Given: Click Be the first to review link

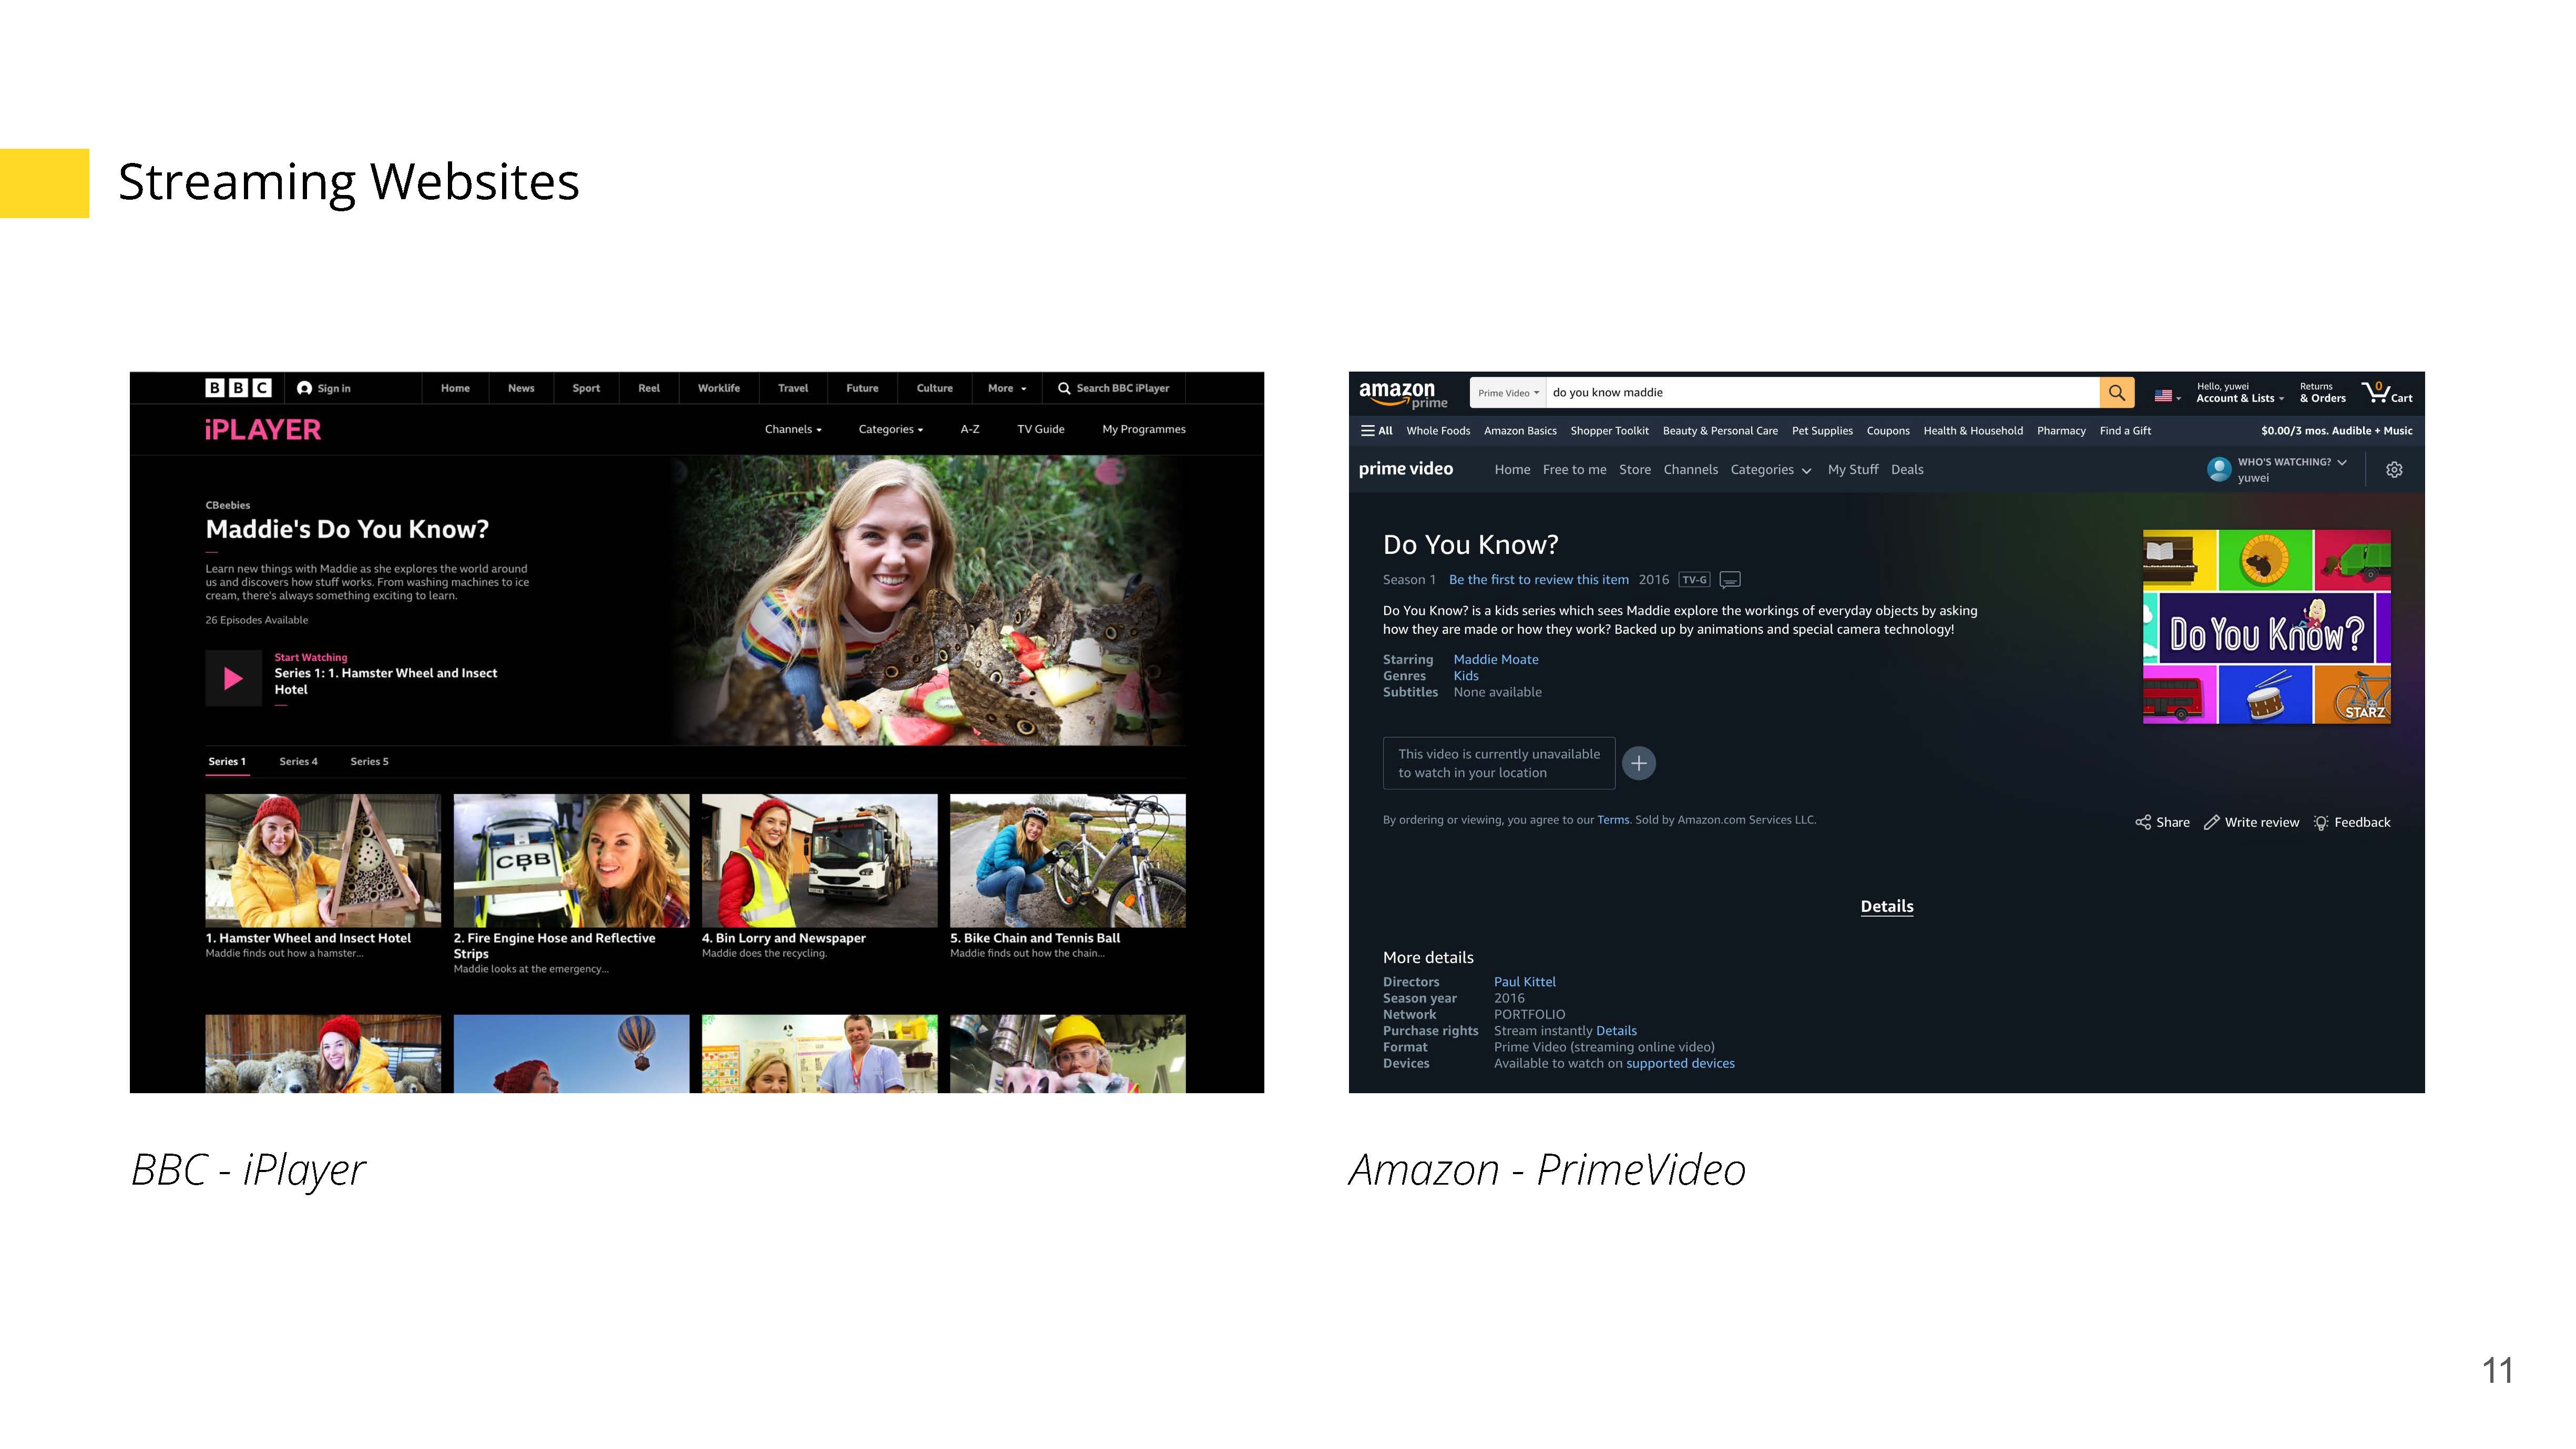Looking at the screenshot, I should [x=1538, y=580].
